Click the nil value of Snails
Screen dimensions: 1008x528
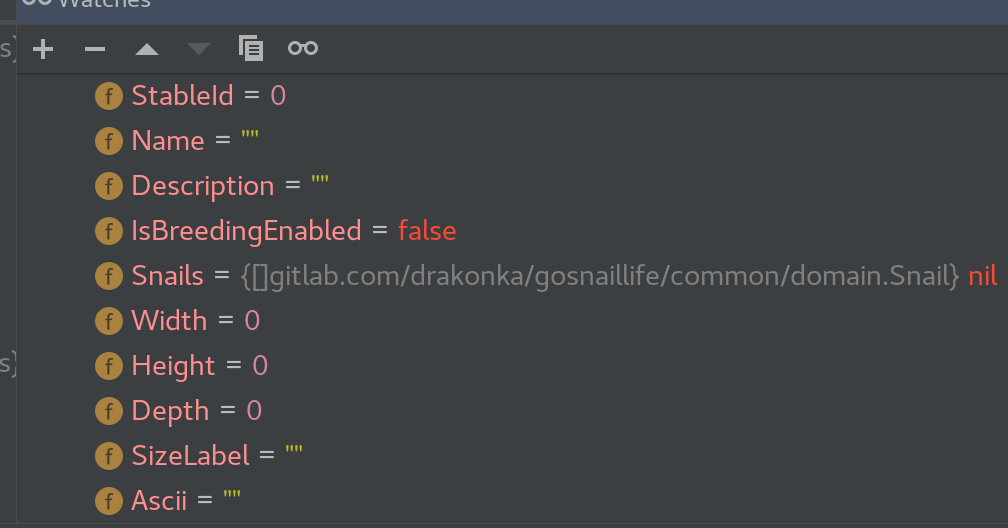(983, 276)
